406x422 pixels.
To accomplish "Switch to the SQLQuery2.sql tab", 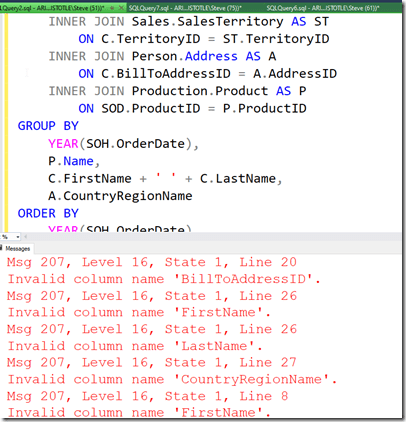I will coord(53,8).
